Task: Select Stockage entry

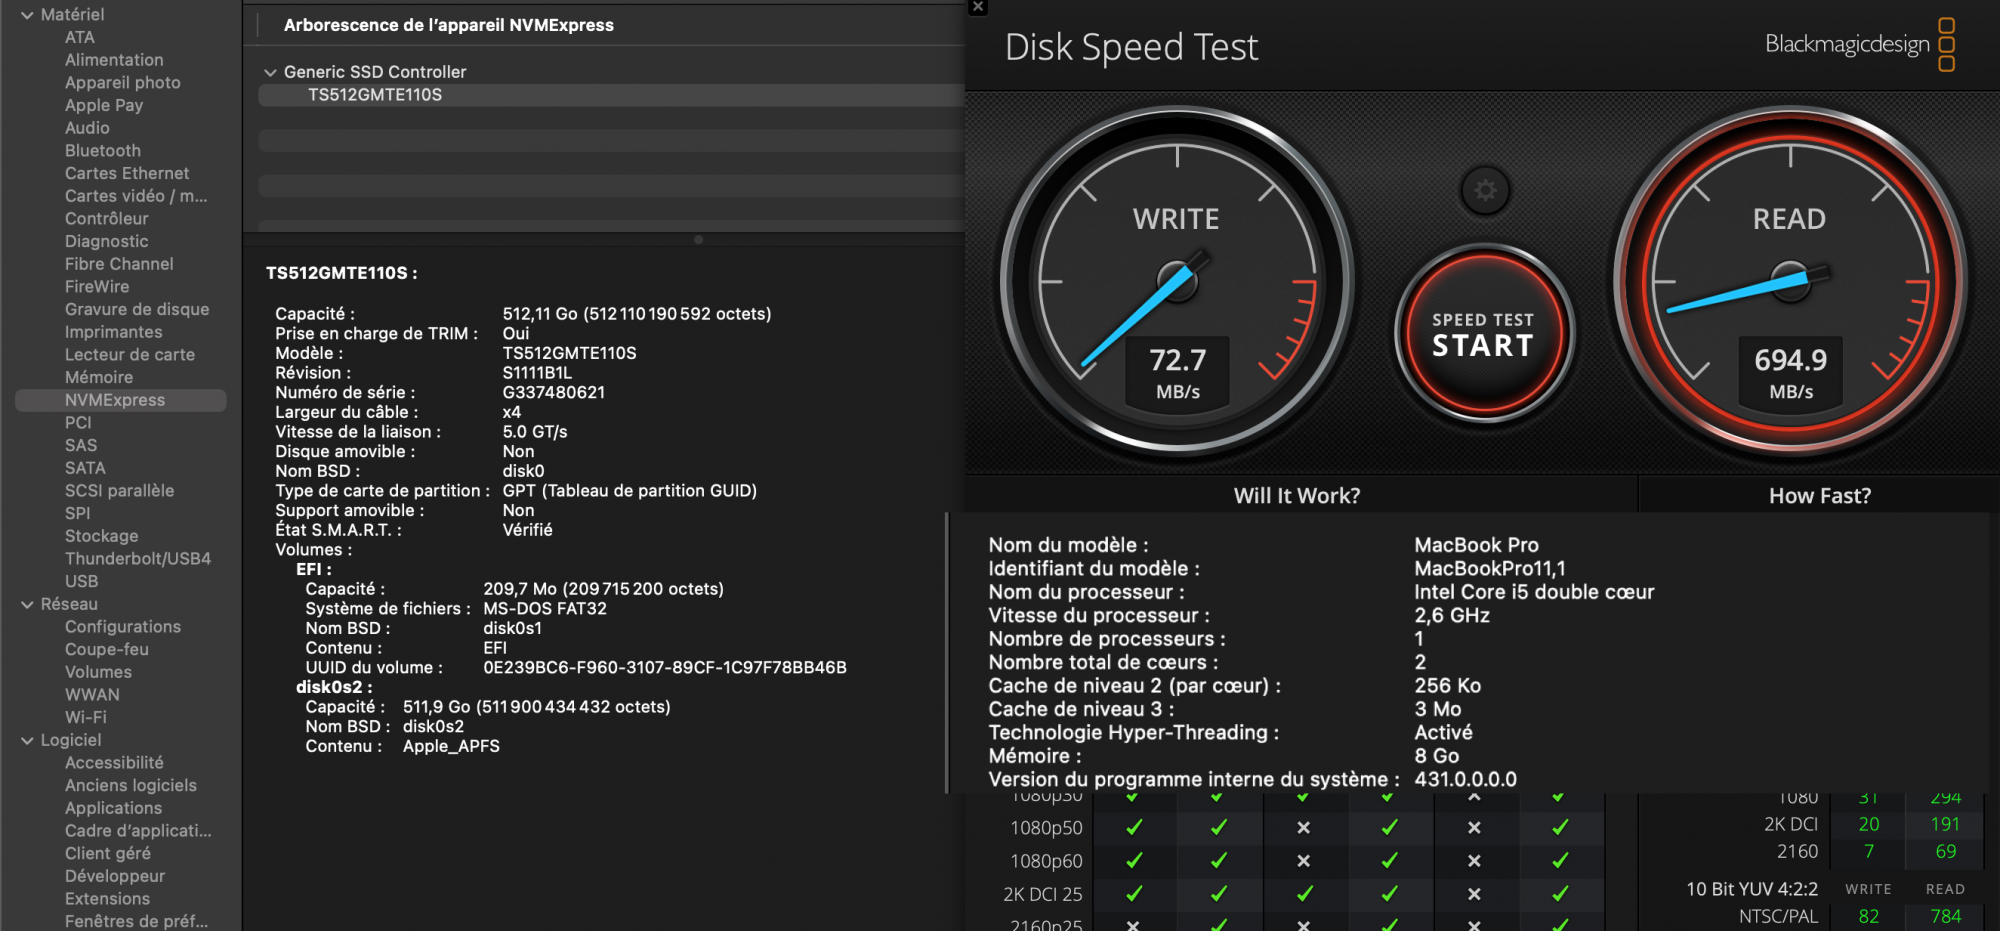Action: click(102, 536)
